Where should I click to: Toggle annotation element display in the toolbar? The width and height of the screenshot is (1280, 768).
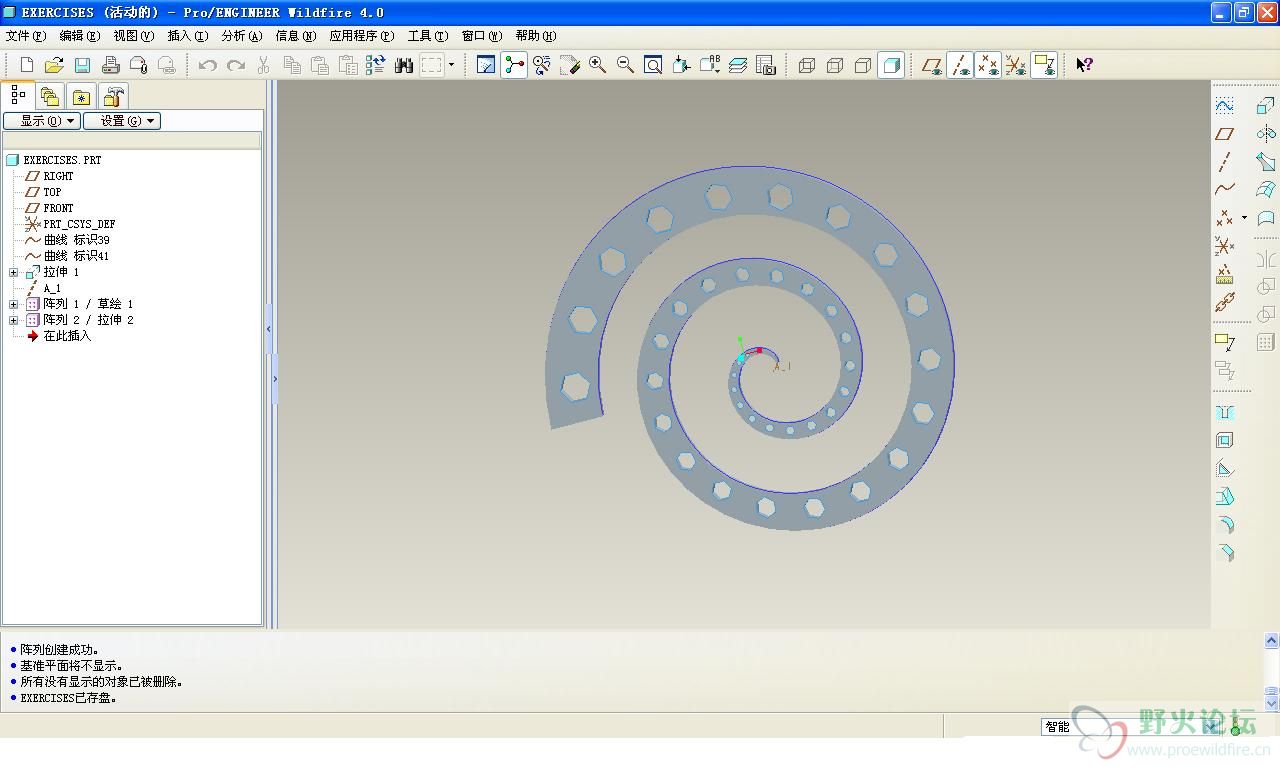click(x=1044, y=65)
